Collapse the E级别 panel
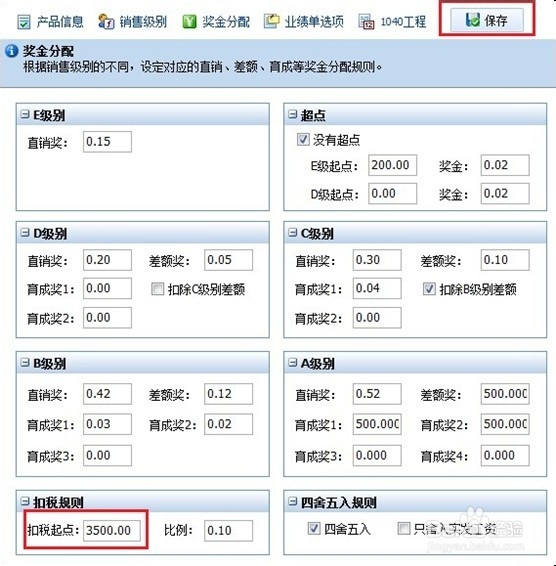Screen dimensions: 556x566 coord(25,115)
